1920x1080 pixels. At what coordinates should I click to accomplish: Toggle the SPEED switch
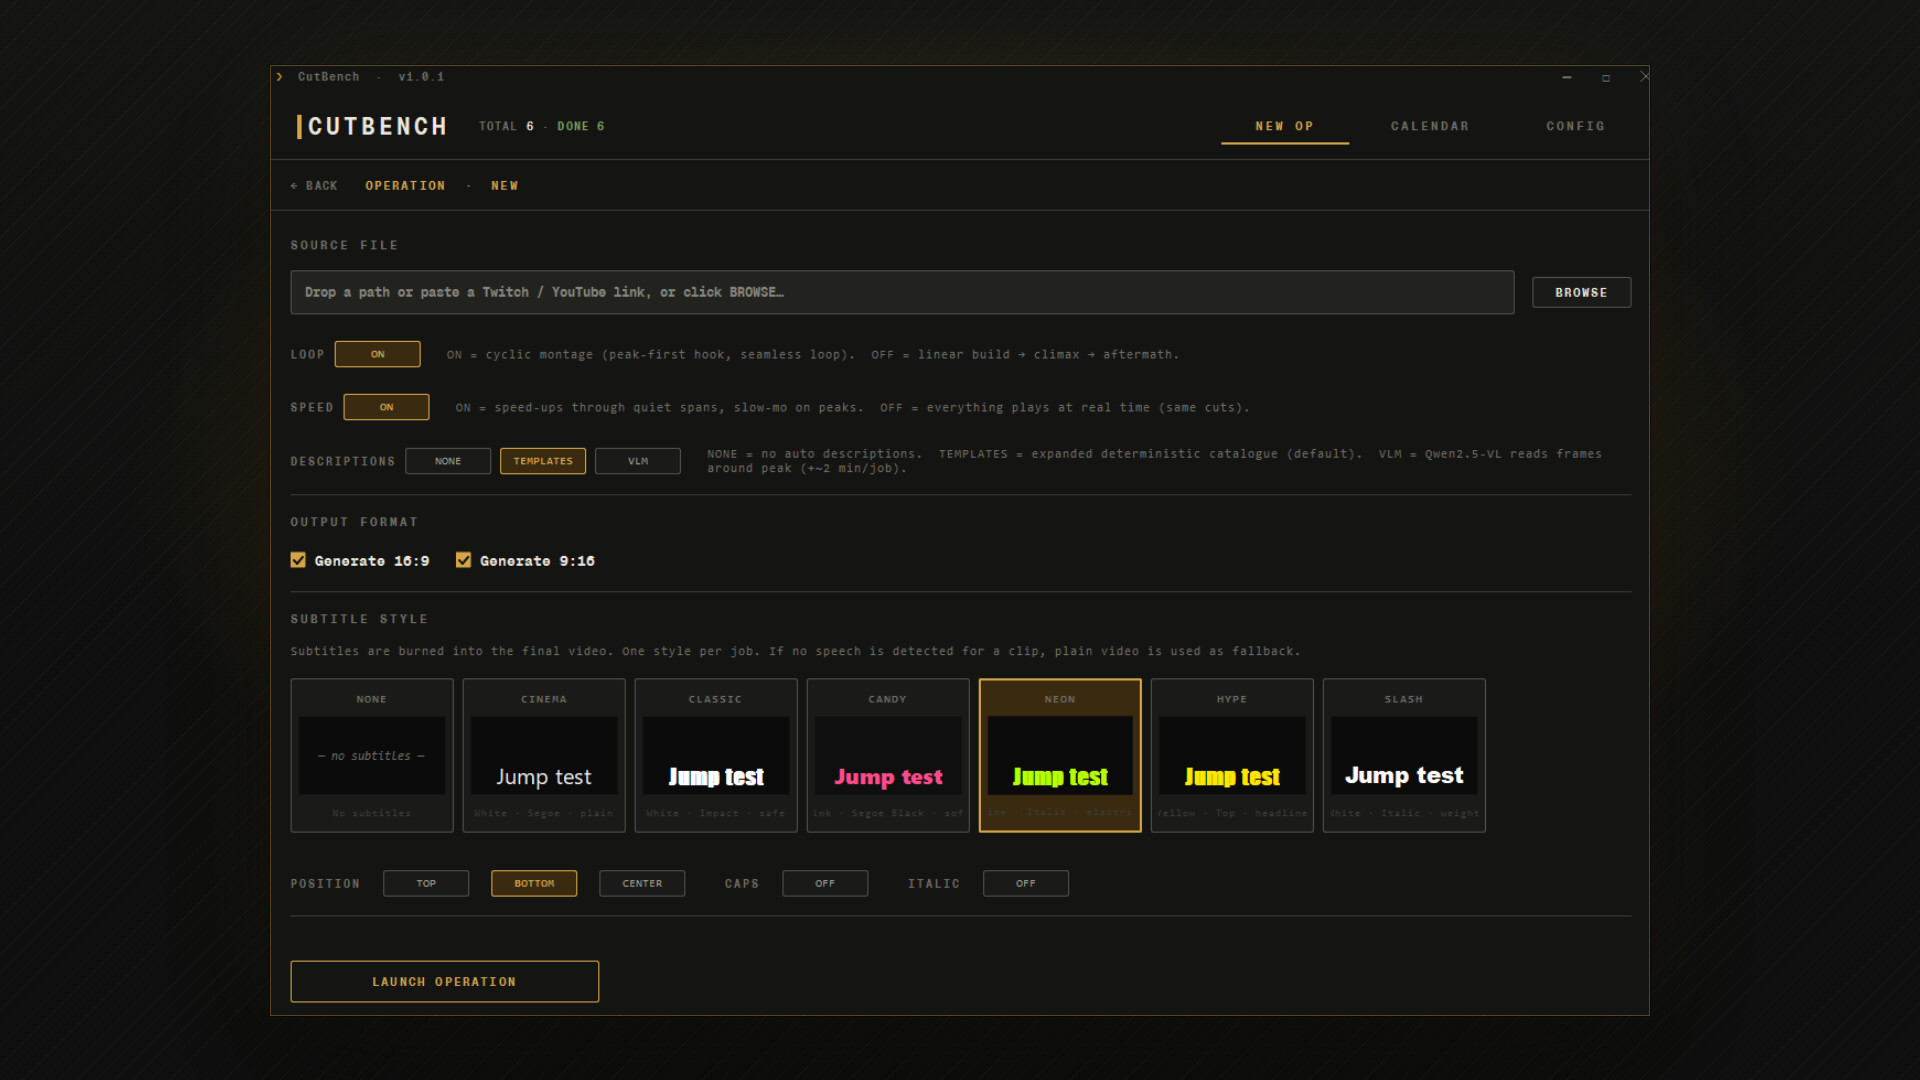(x=386, y=407)
